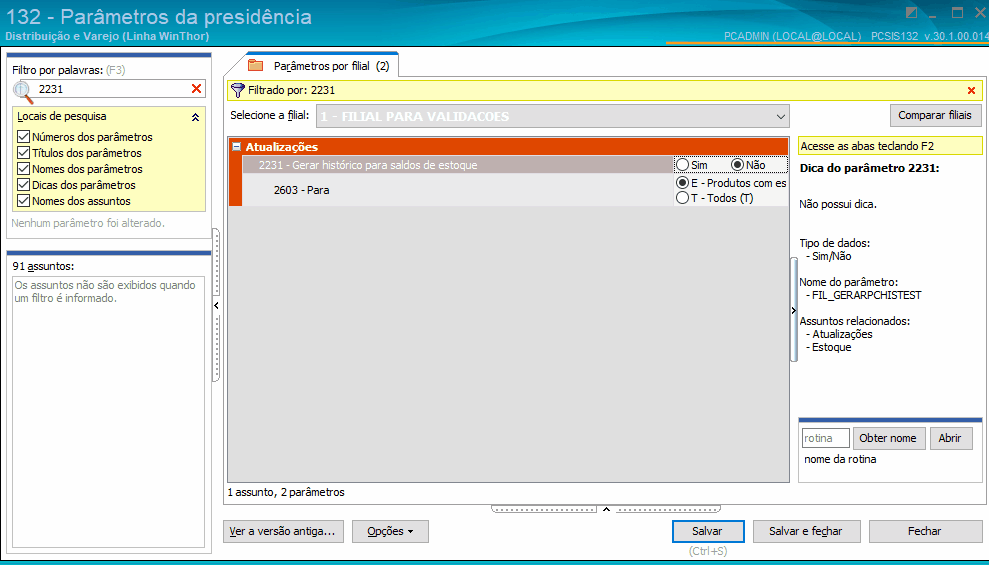Screen dimensions: 989x565
Task: Click the magnifier search icon
Action: tap(23, 91)
